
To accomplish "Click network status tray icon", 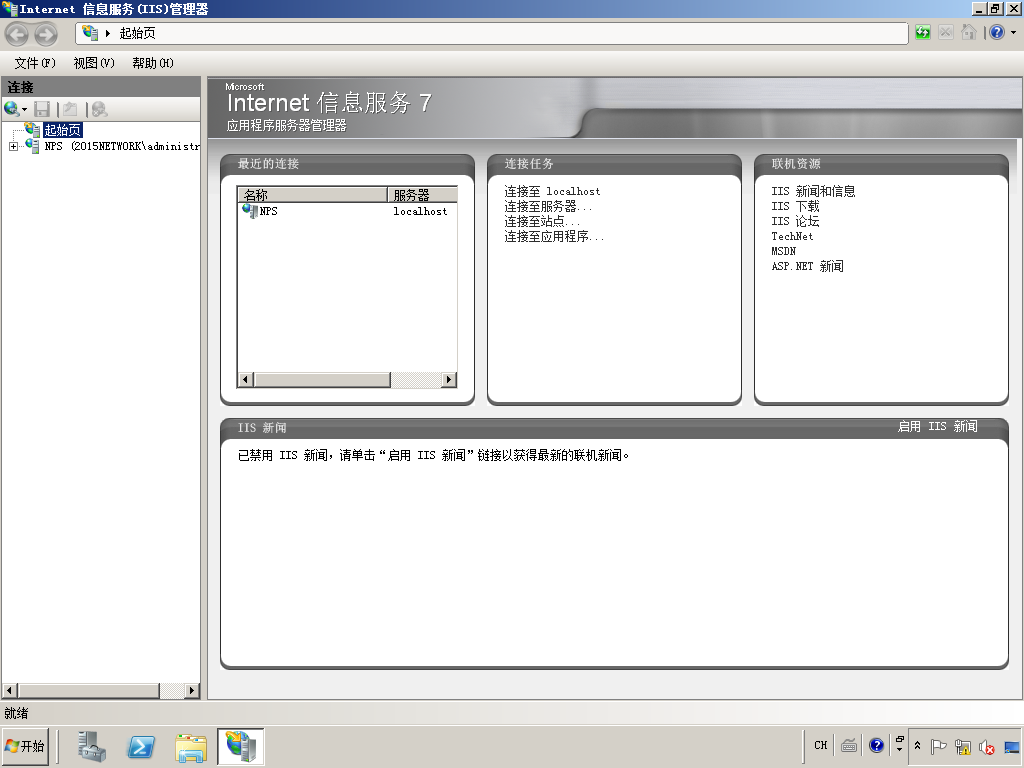I will pyautogui.click(x=963, y=746).
